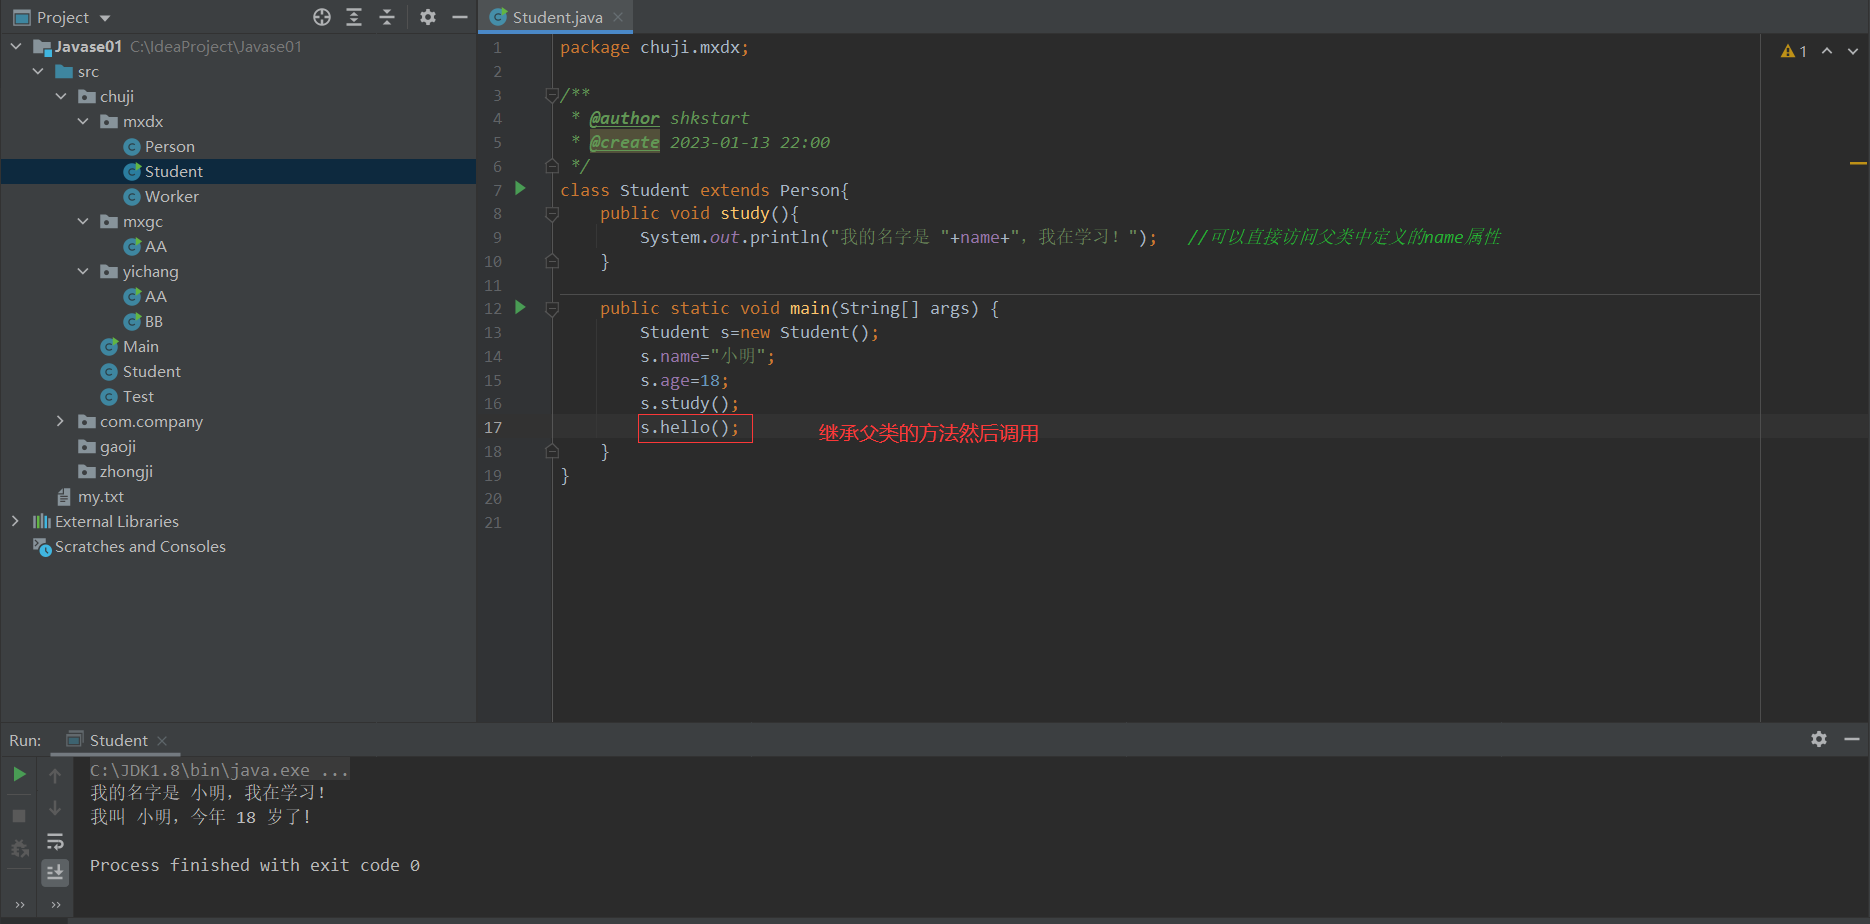Click the Stop process button in Run panel

[x=19, y=816]
